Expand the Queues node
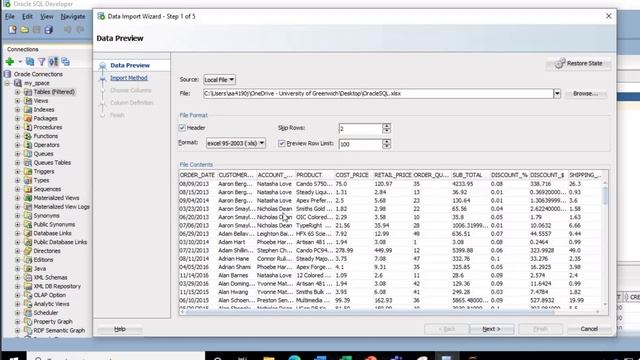The width and height of the screenshot is (640, 360). click(18, 154)
